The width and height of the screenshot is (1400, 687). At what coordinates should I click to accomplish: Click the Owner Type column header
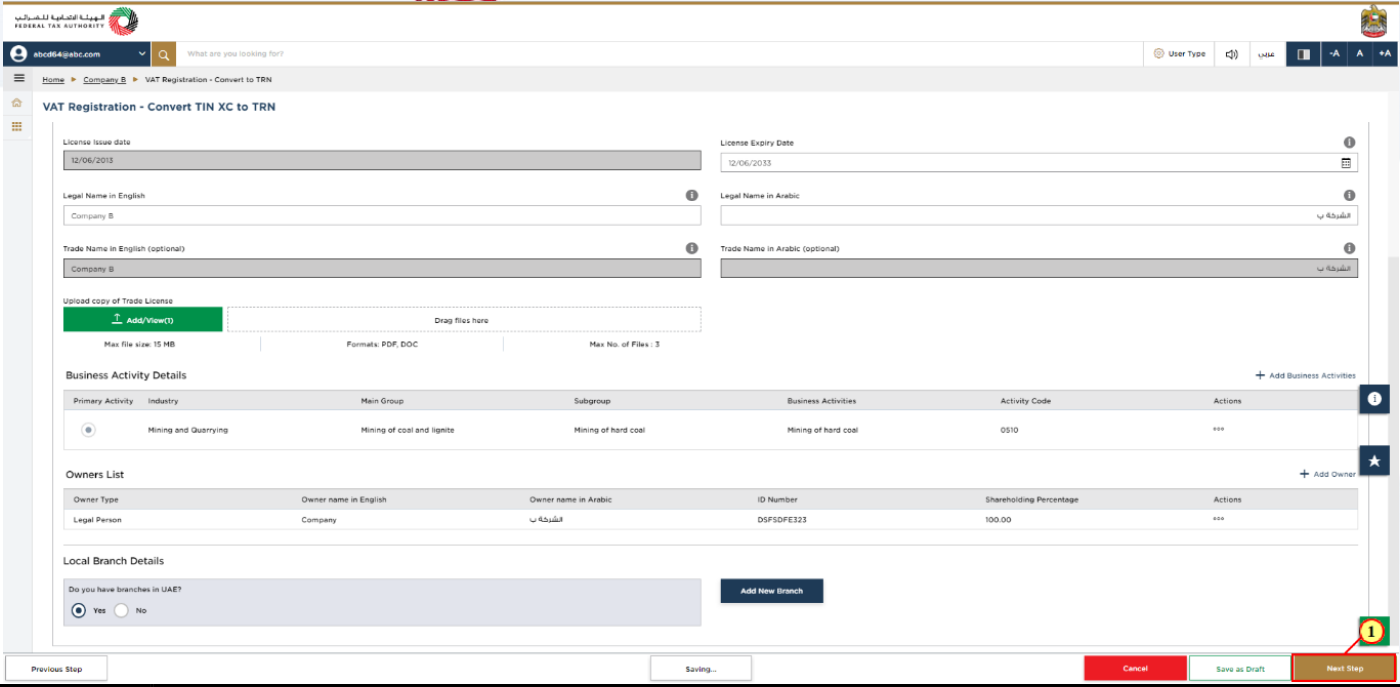pyautogui.click(x=96, y=499)
